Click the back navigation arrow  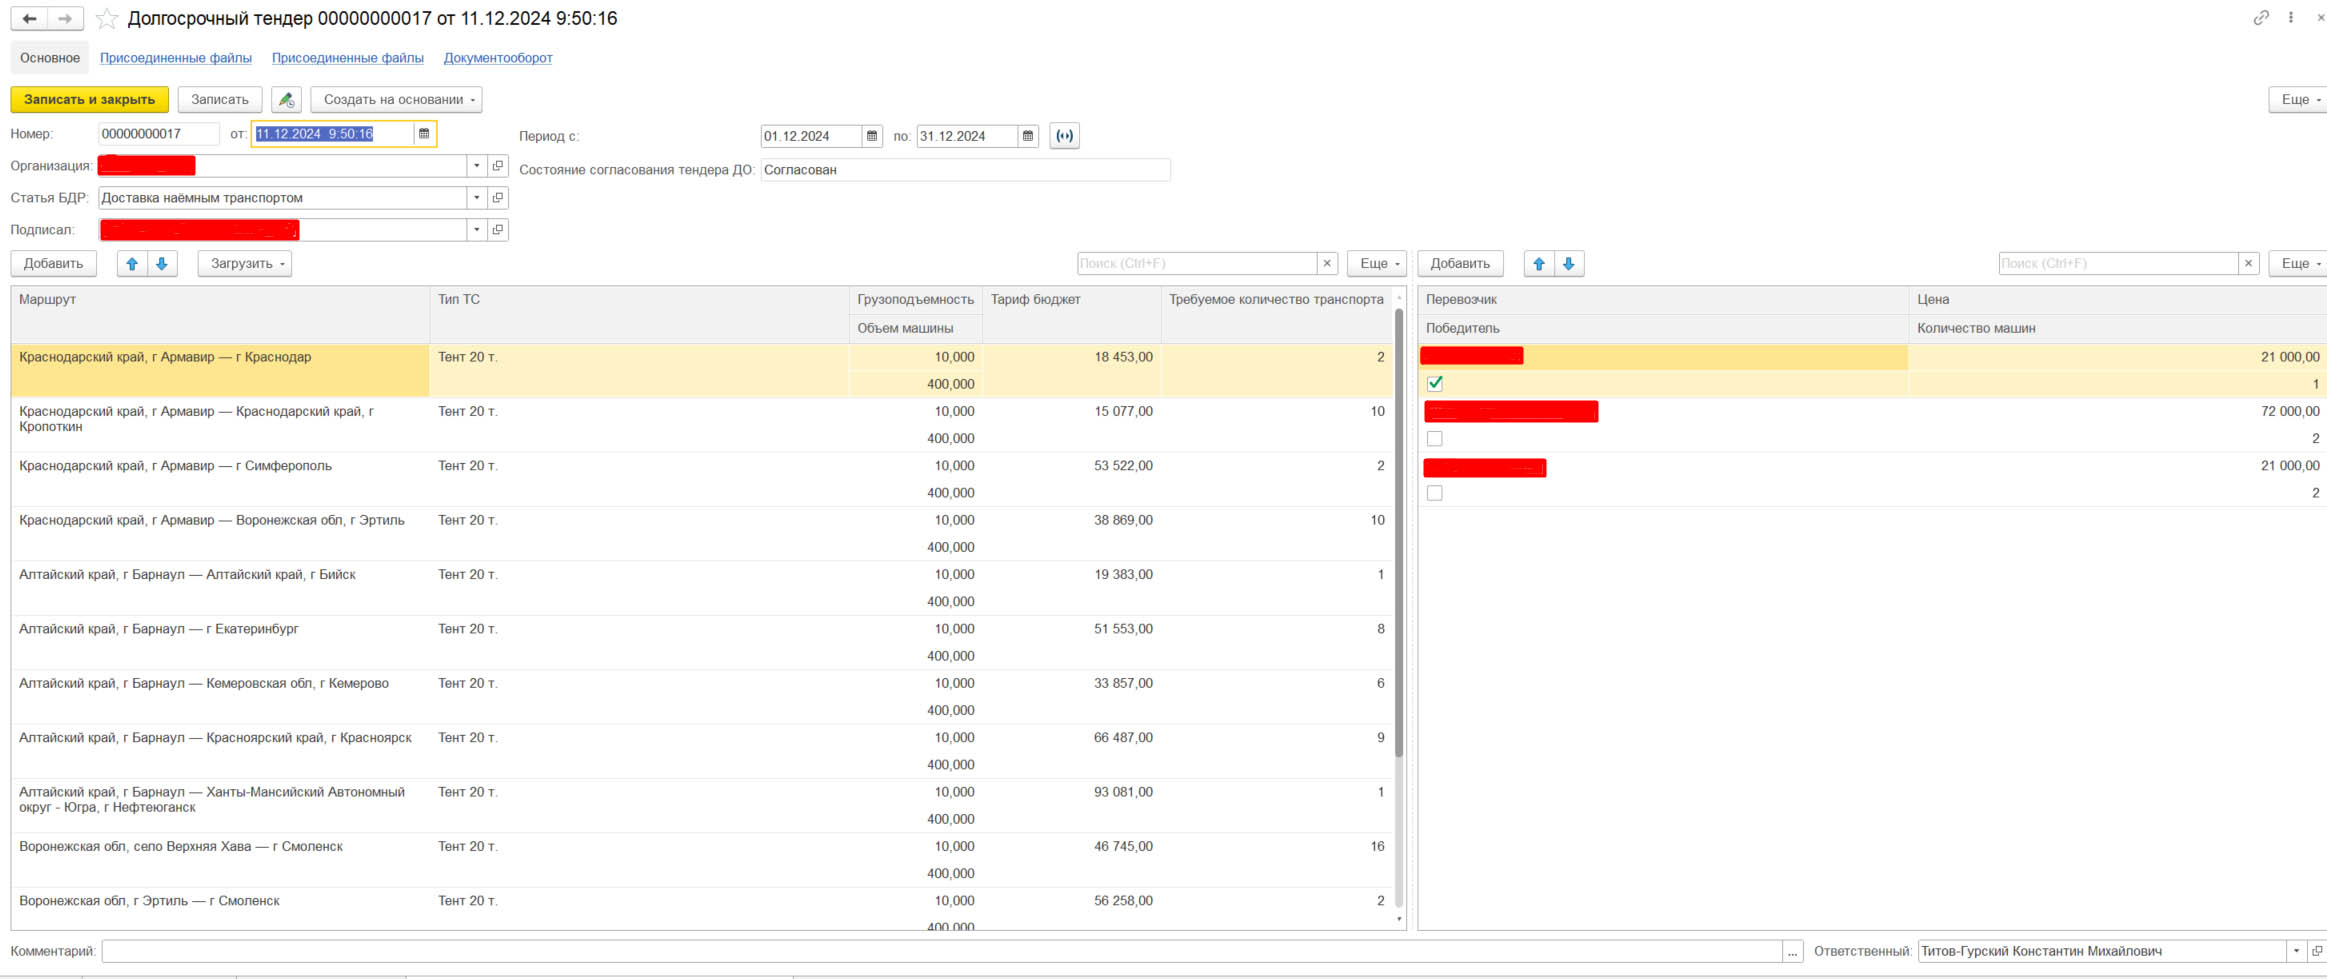pyautogui.click(x=29, y=19)
